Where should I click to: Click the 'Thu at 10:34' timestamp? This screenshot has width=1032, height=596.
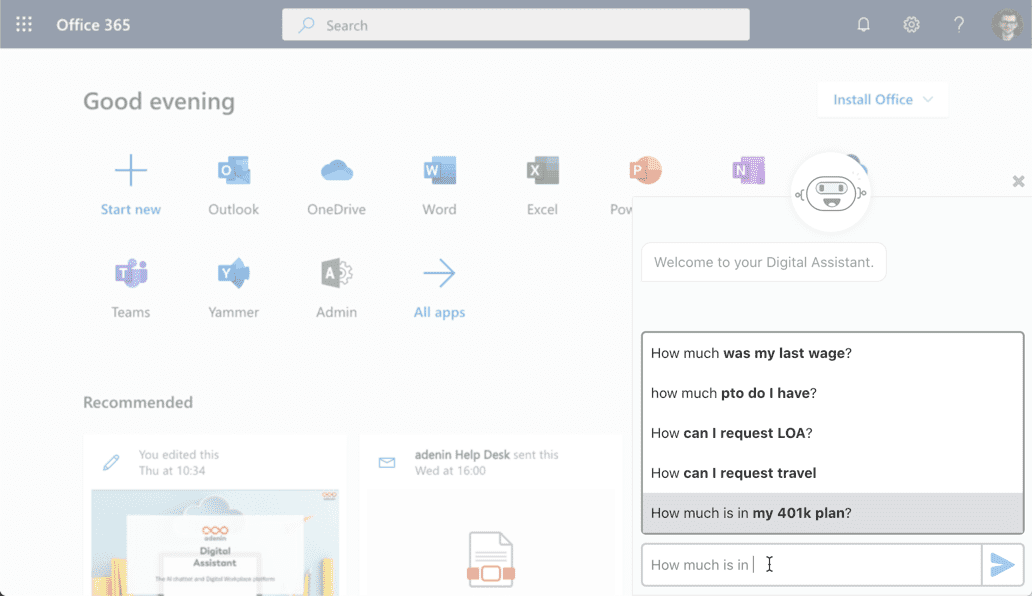pyautogui.click(x=172, y=471)
